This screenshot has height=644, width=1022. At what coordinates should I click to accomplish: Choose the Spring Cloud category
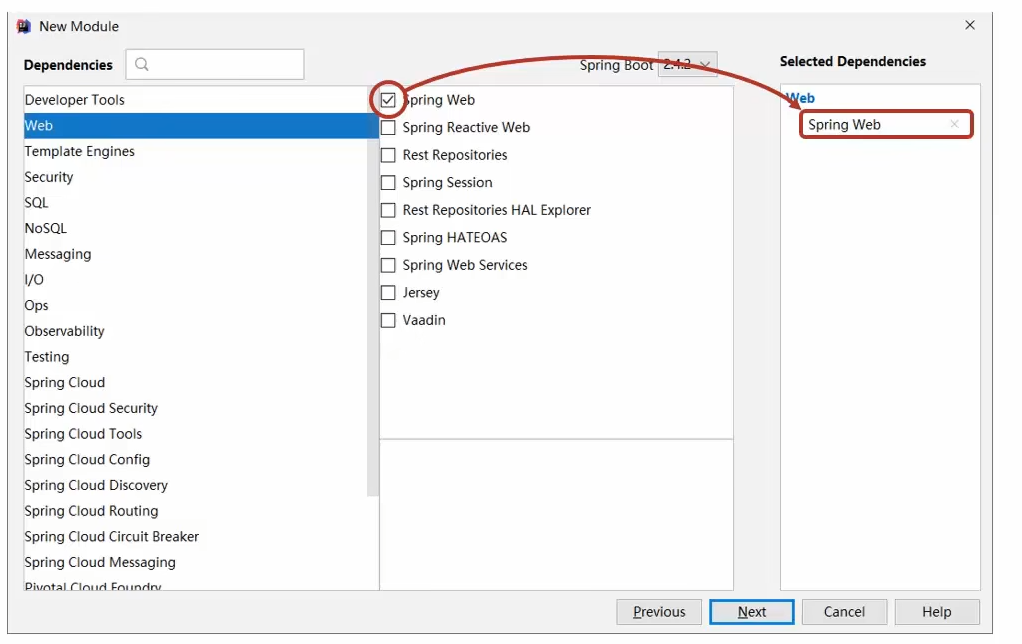point(196,383)
